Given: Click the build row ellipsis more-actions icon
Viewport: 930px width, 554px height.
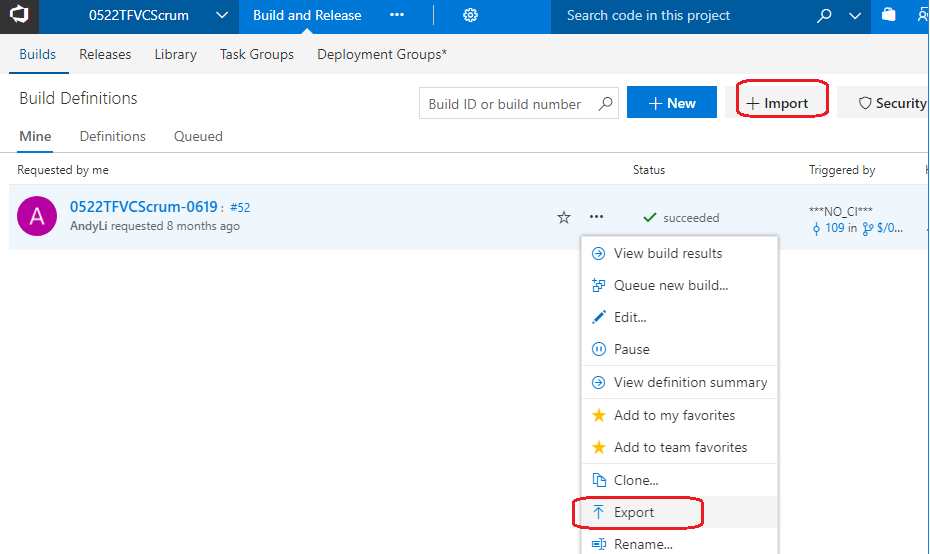Looking at the screenshot, I should [x=596, y=217].
